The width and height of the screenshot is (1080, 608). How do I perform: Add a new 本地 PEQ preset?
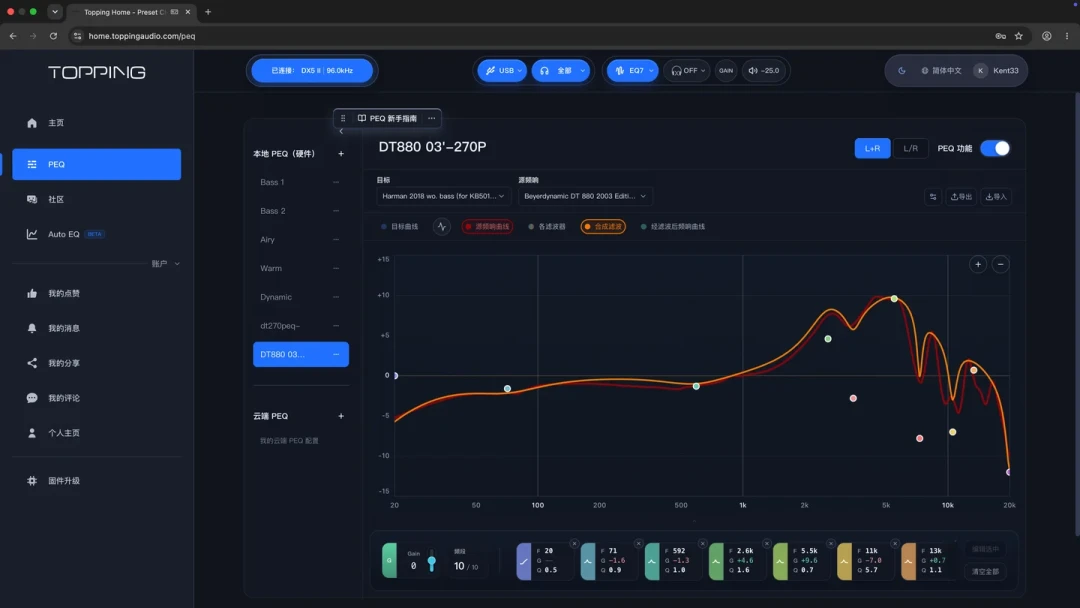point(341,154)
